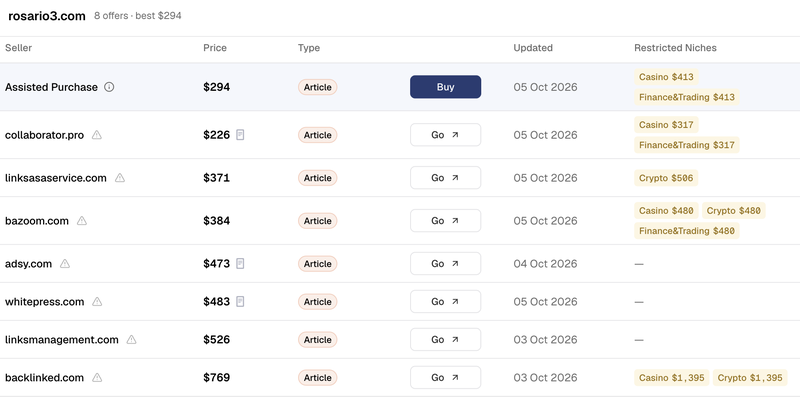Click the warning icon next to adsy.com

(x=65, y=263)
